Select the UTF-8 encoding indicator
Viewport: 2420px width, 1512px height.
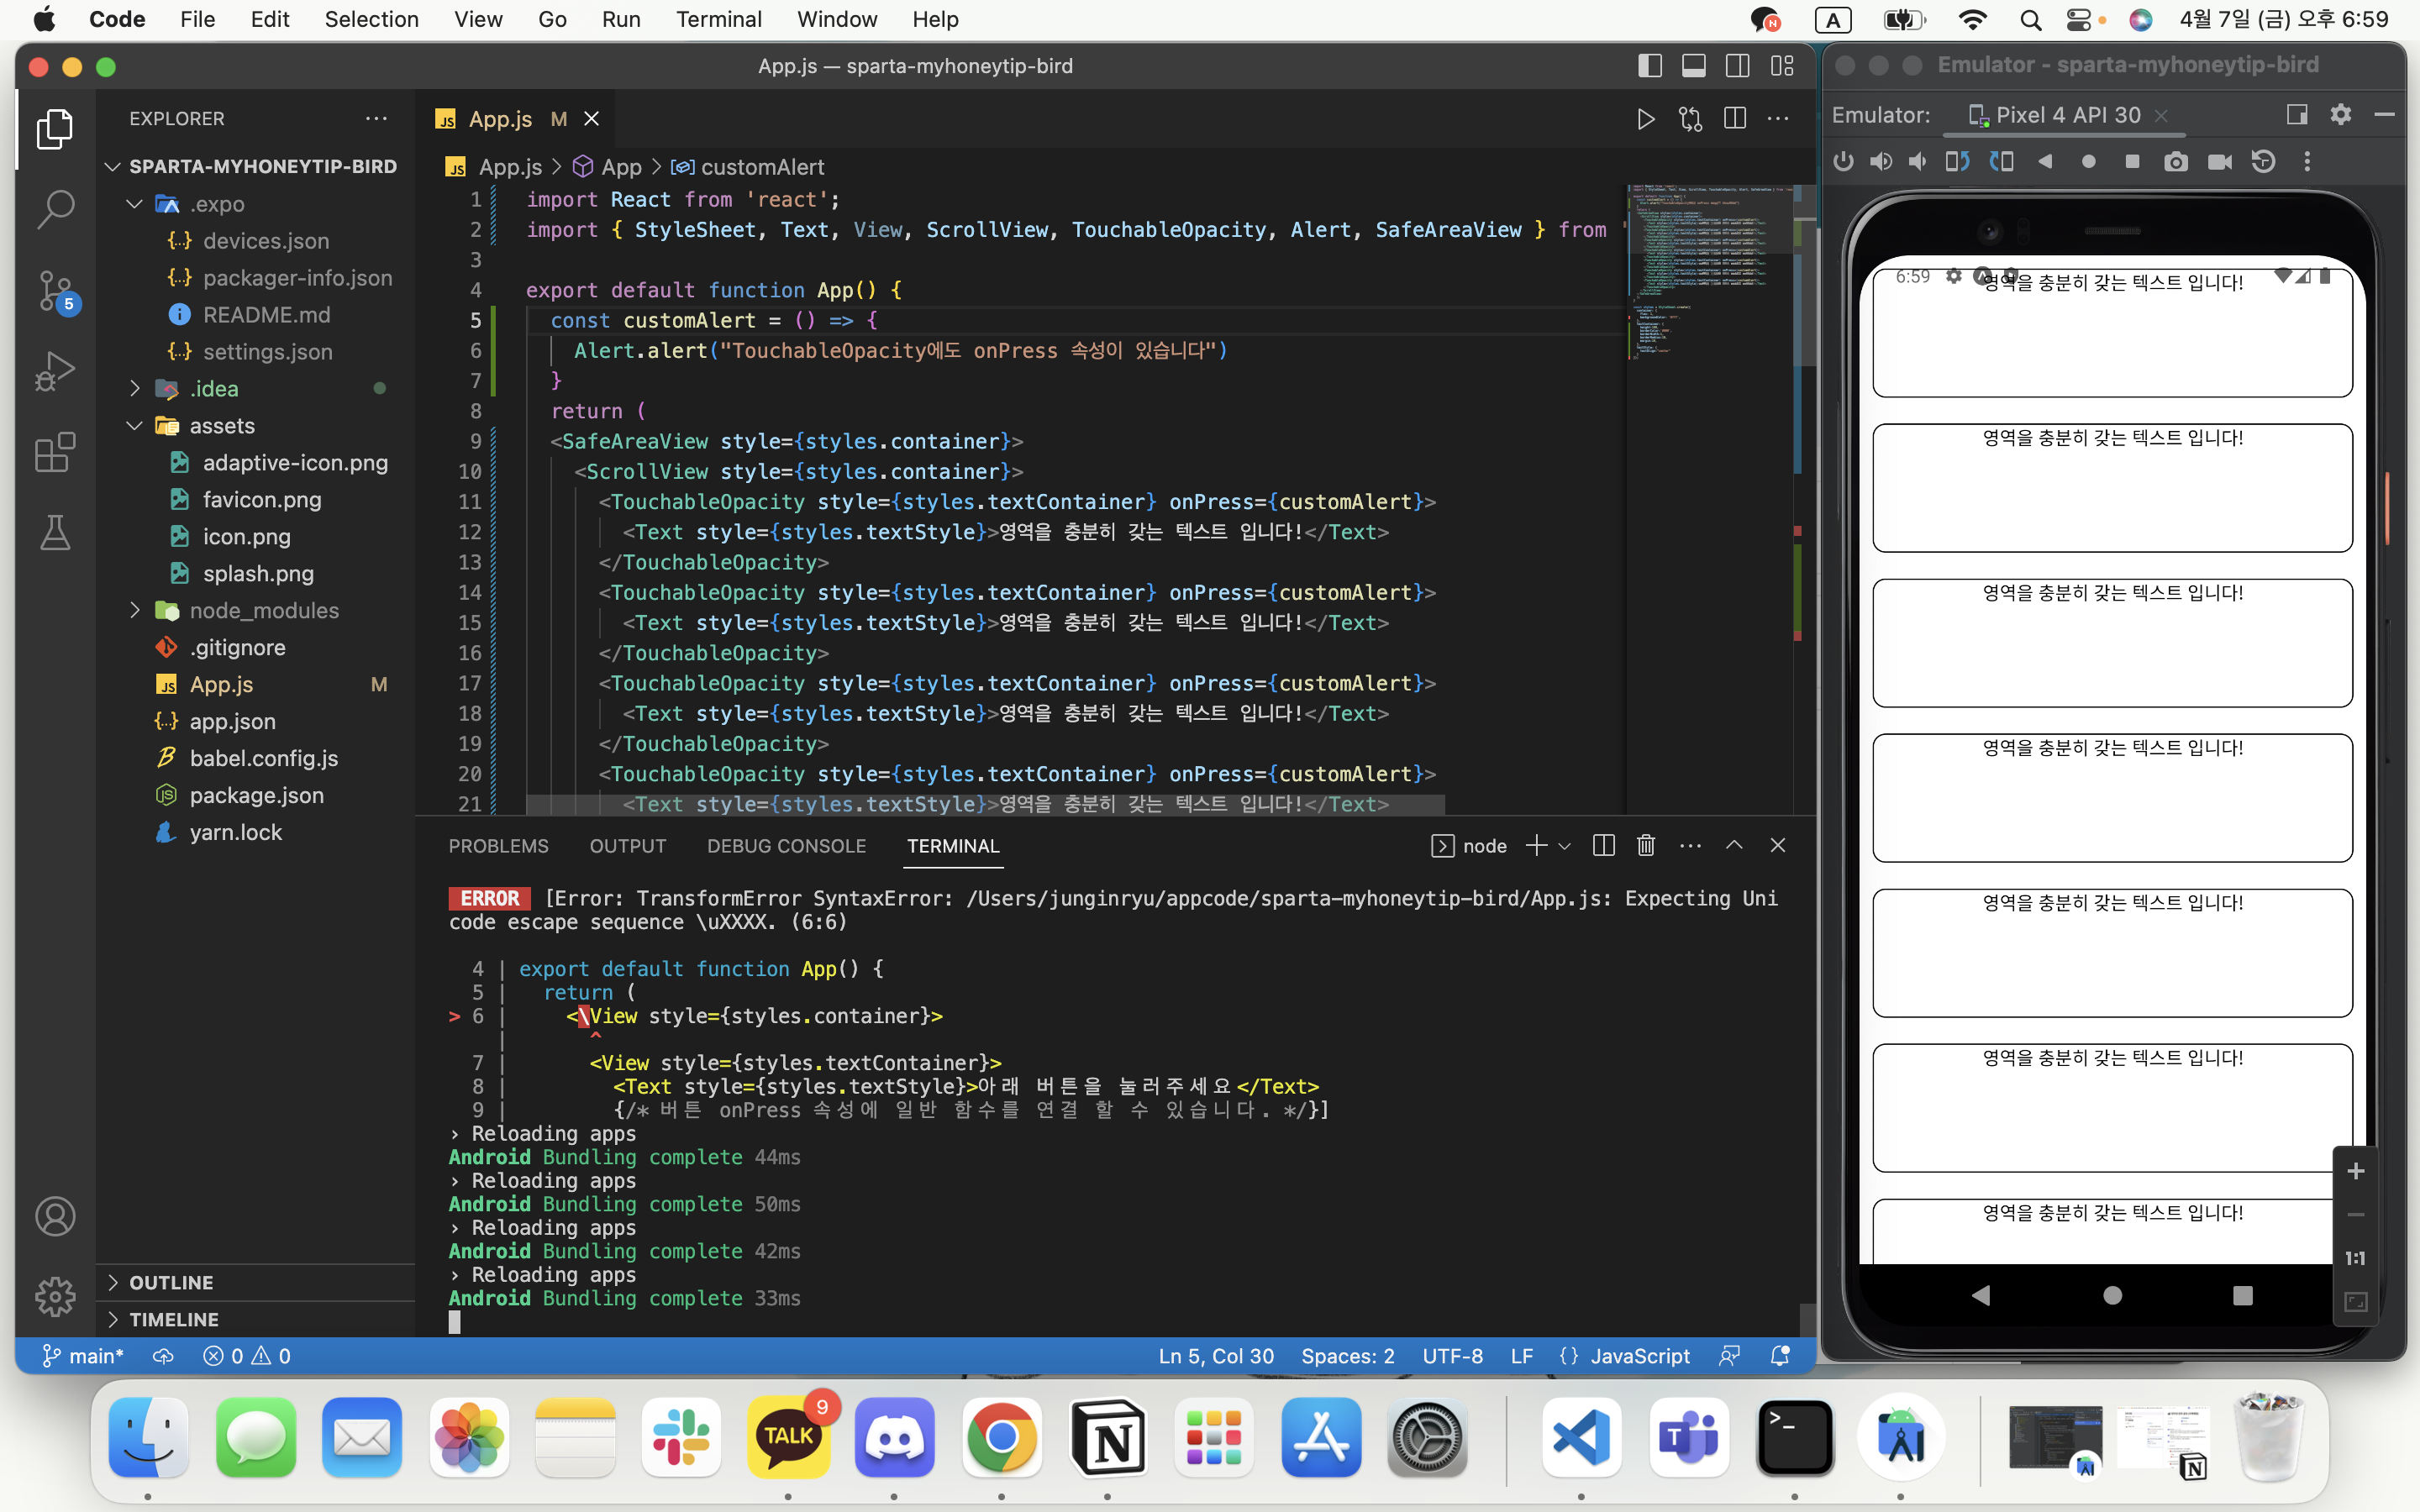[x=1452, y=1356]
